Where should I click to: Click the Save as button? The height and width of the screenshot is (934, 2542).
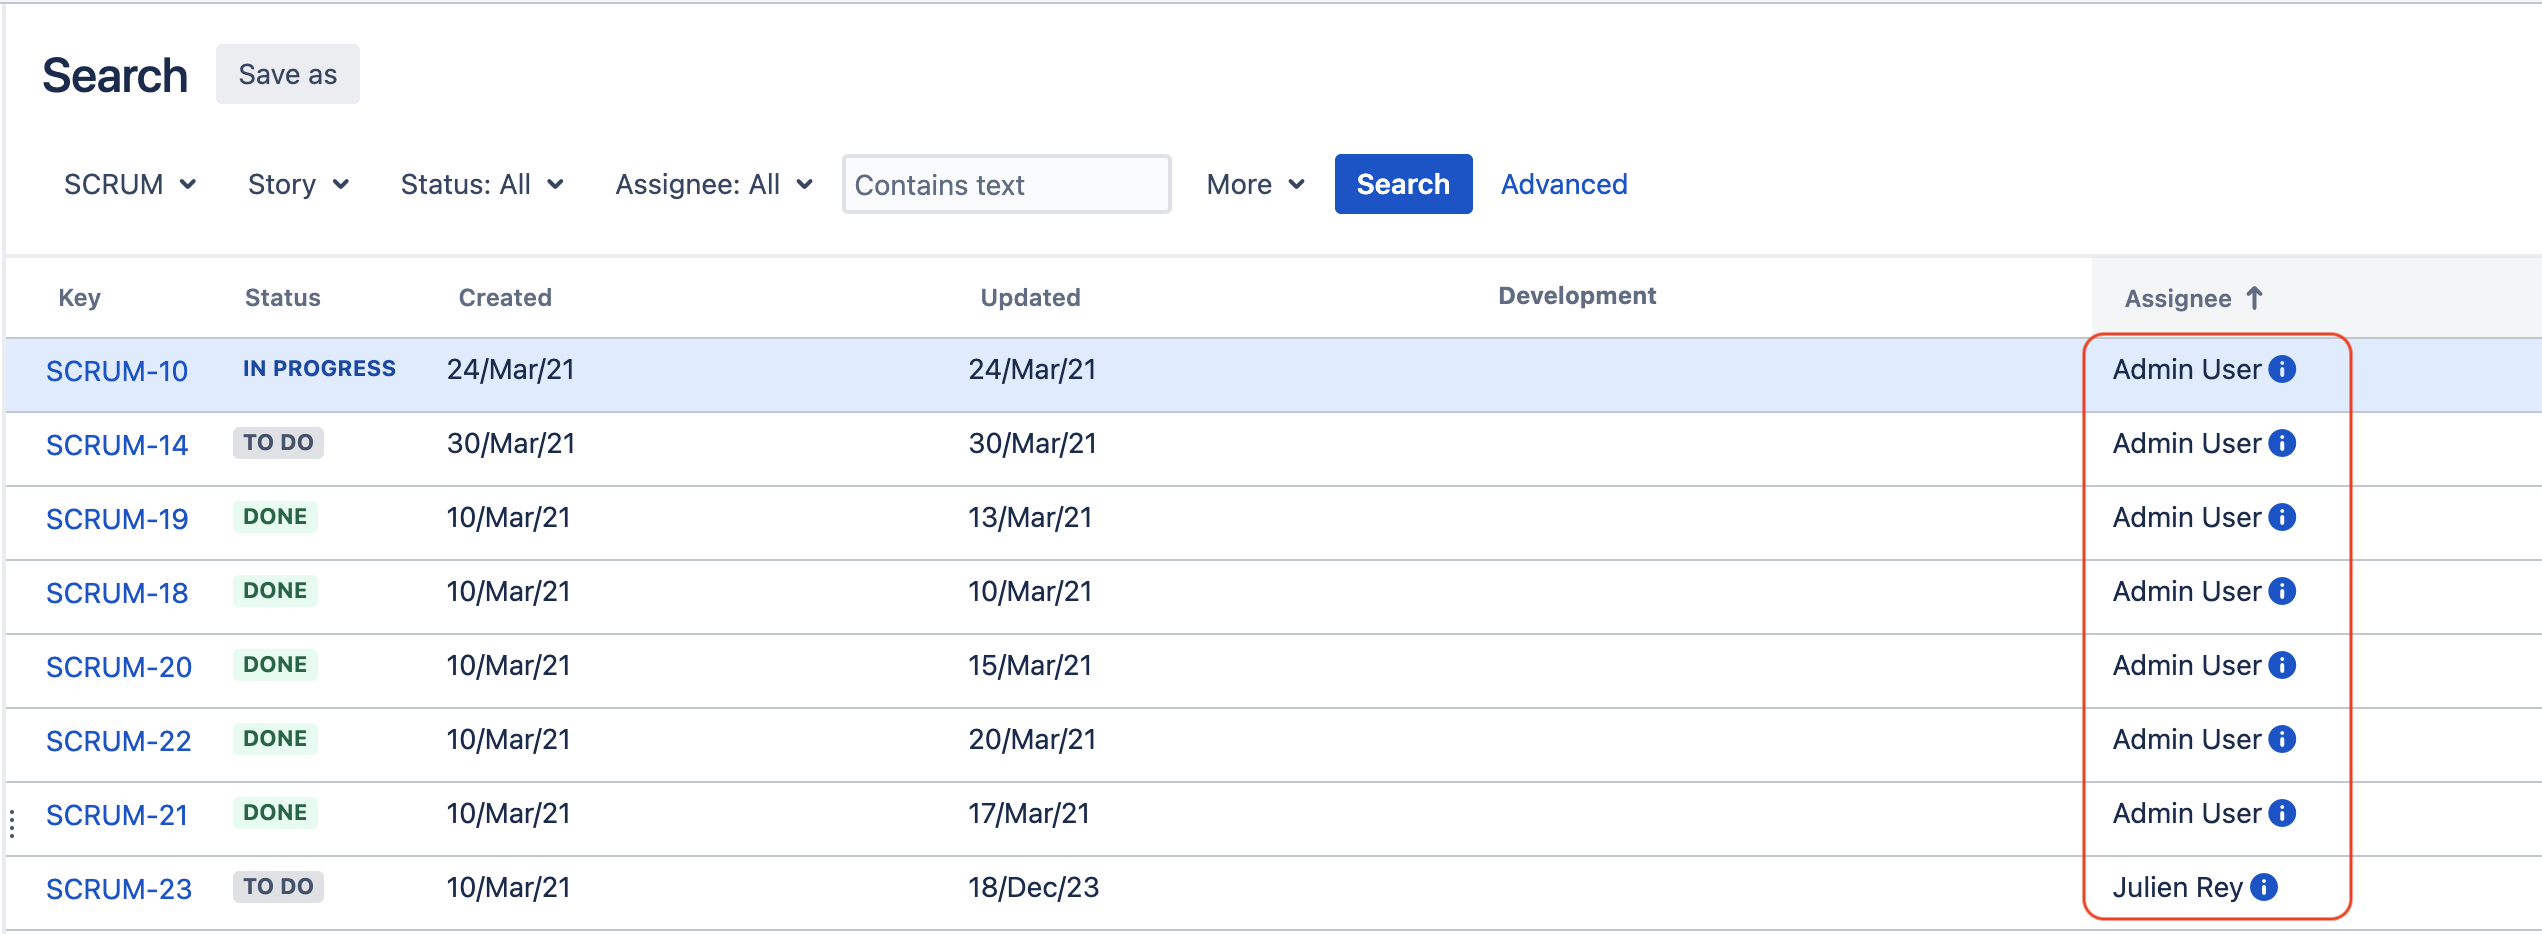pos(287,74)
